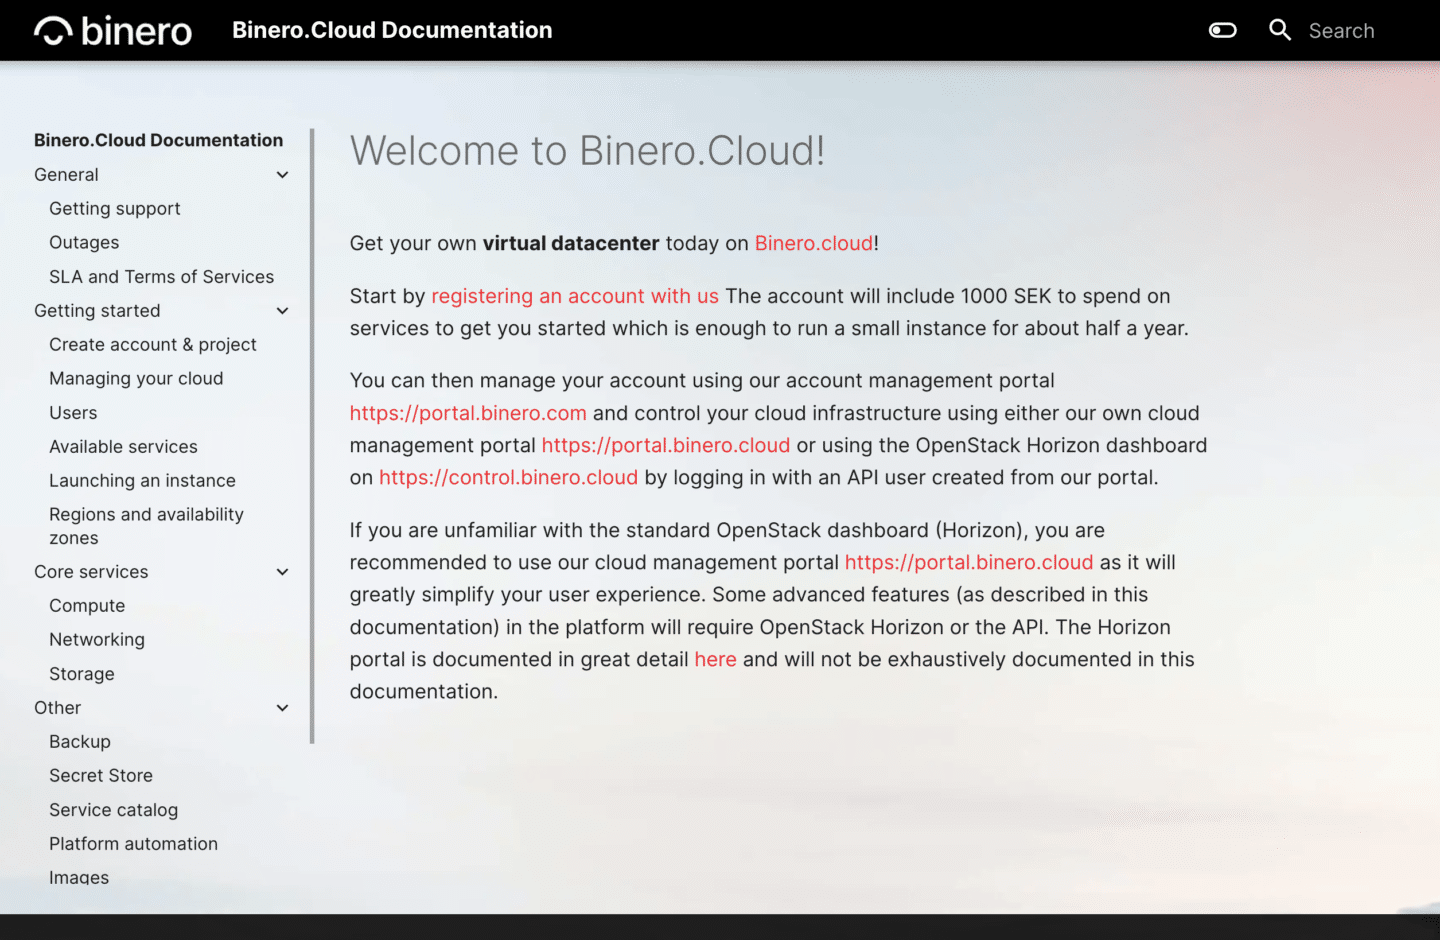Open the Service catalog page

coord(113,810)
